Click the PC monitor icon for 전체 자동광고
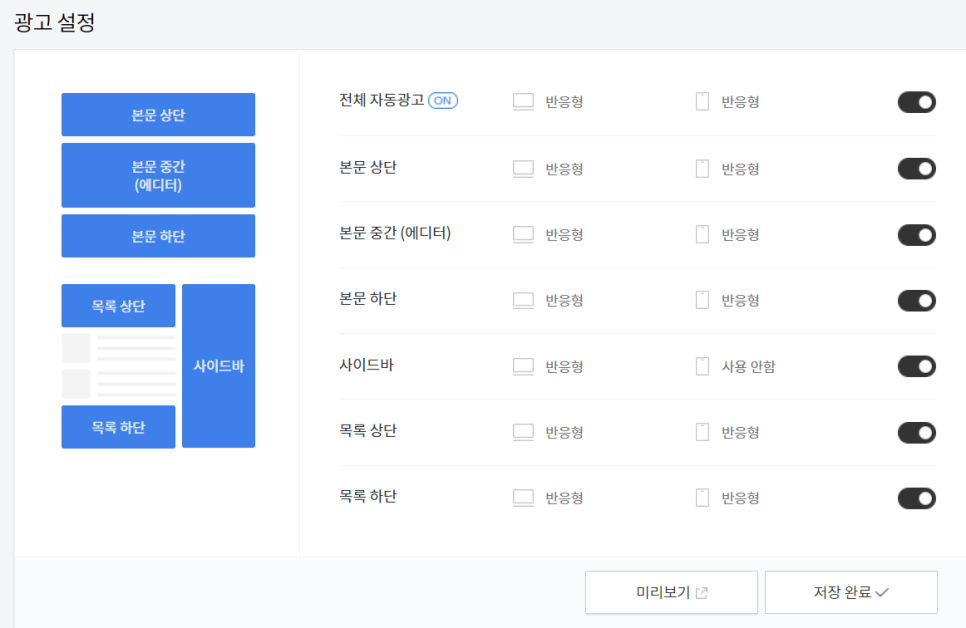Screen dimensions: 966x628 [523, 102]
